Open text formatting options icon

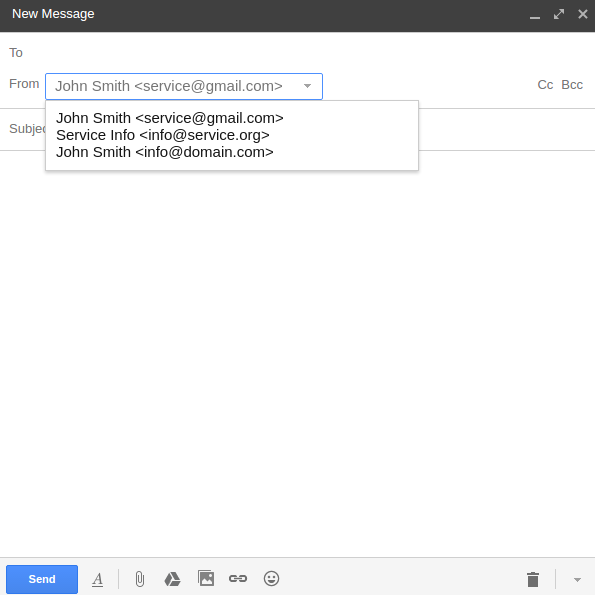[x=98, y=579]
